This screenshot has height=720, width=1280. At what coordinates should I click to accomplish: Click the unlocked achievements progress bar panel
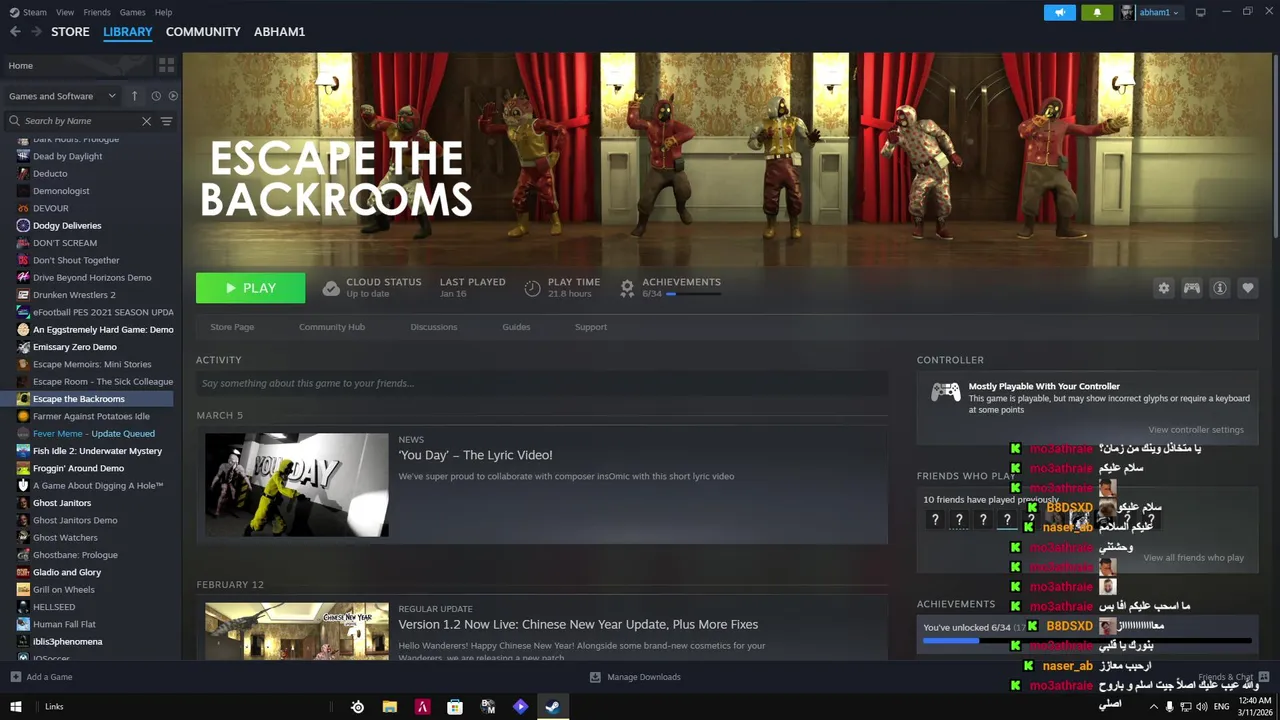tap(1087, 634)
